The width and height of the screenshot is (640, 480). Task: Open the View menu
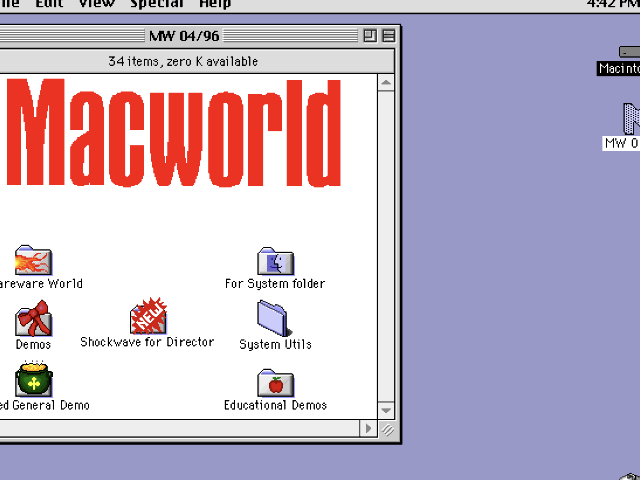(96, 4)
